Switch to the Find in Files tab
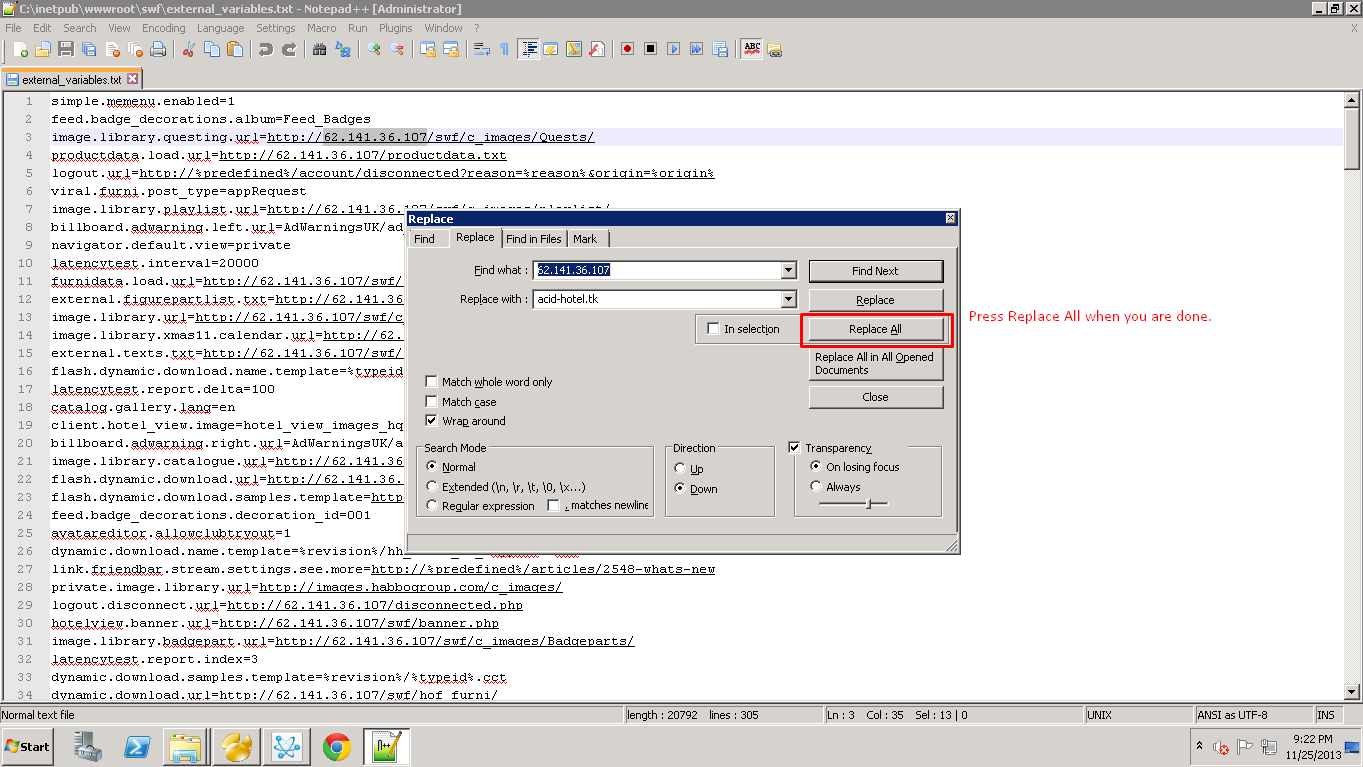Screen dimensions: 1363x767 [x=533, y=239]
